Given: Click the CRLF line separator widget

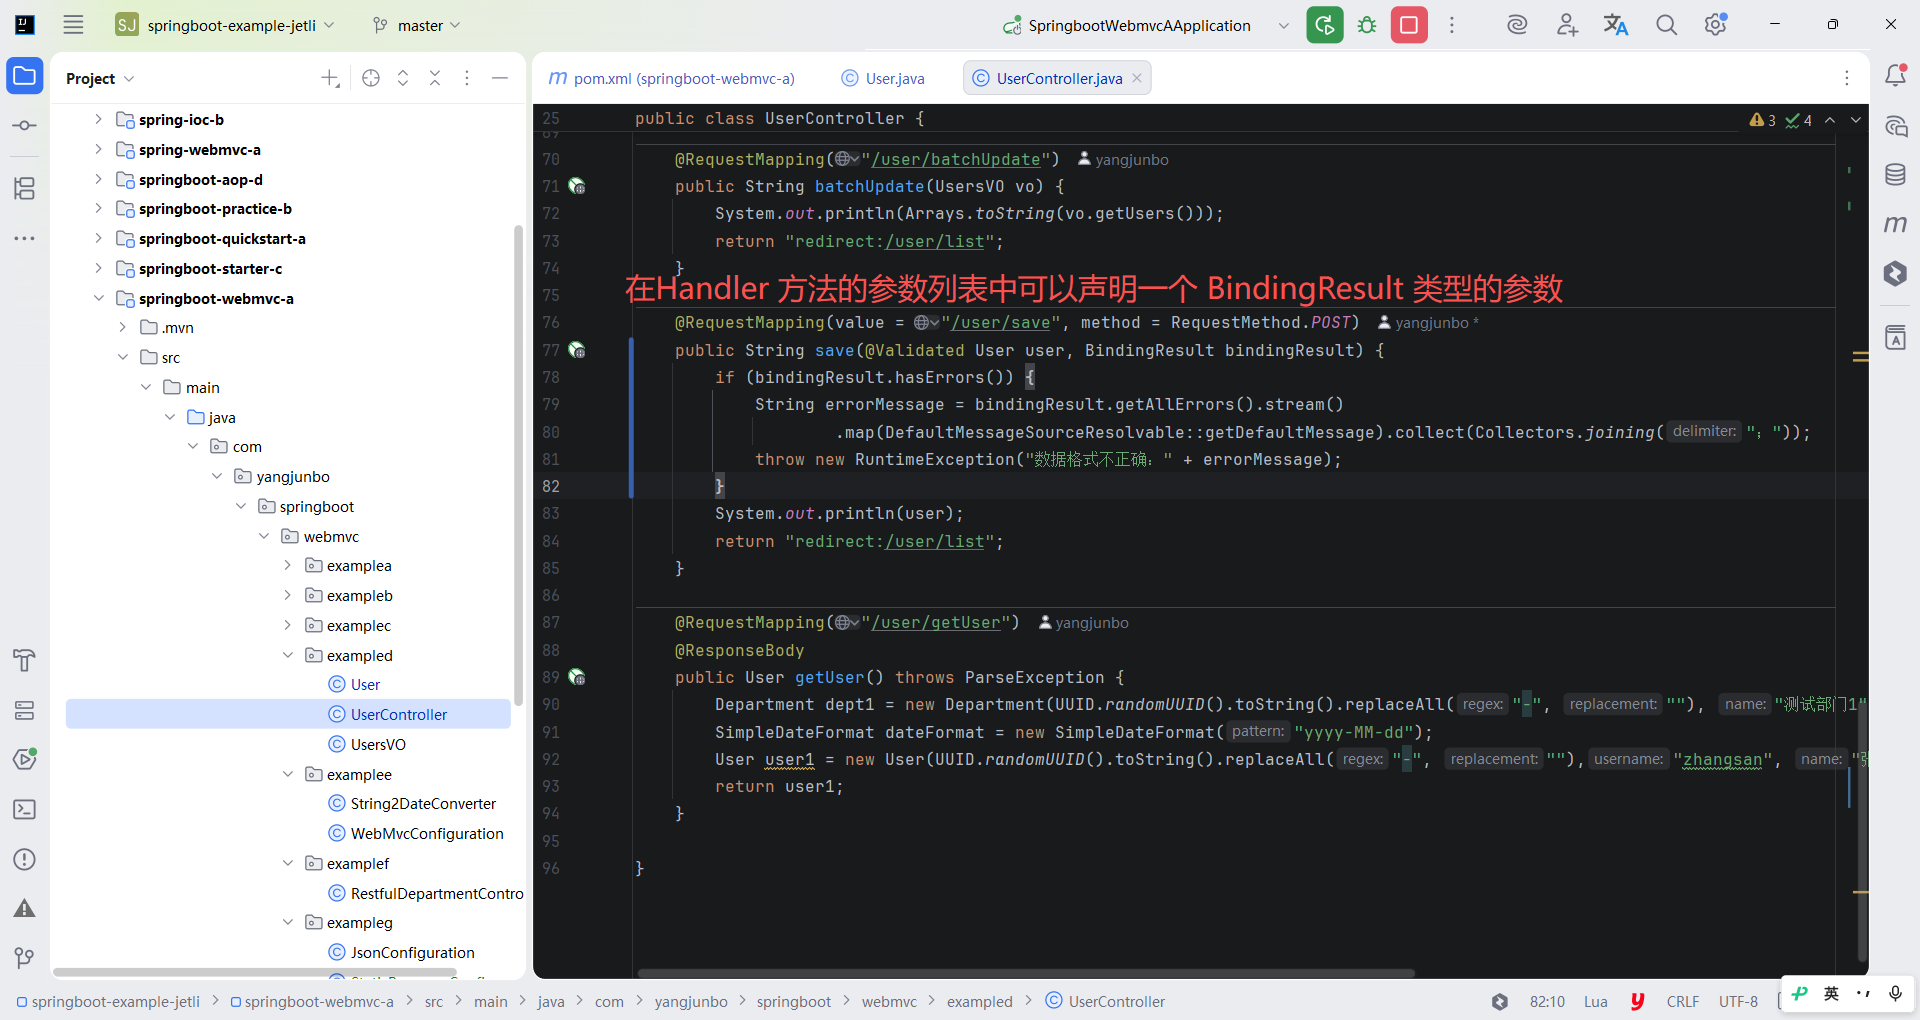Looking at the screenshot, I should (1682, 1001).
